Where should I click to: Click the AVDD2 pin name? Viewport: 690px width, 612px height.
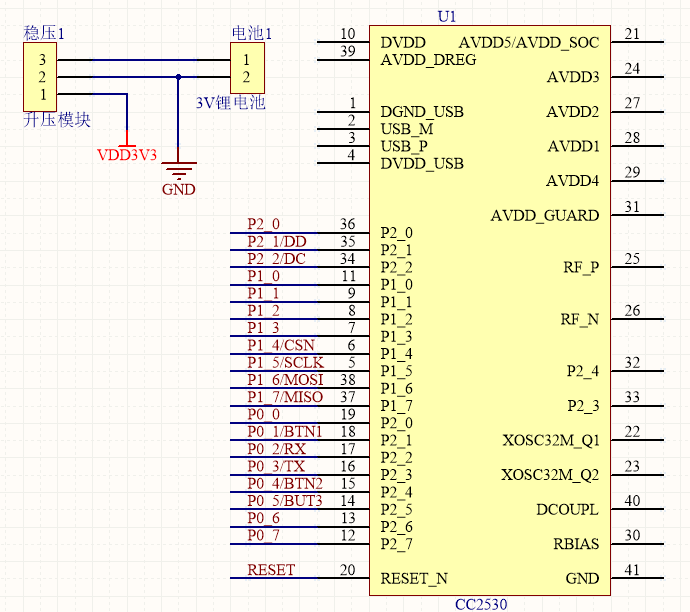coord(573,112)
